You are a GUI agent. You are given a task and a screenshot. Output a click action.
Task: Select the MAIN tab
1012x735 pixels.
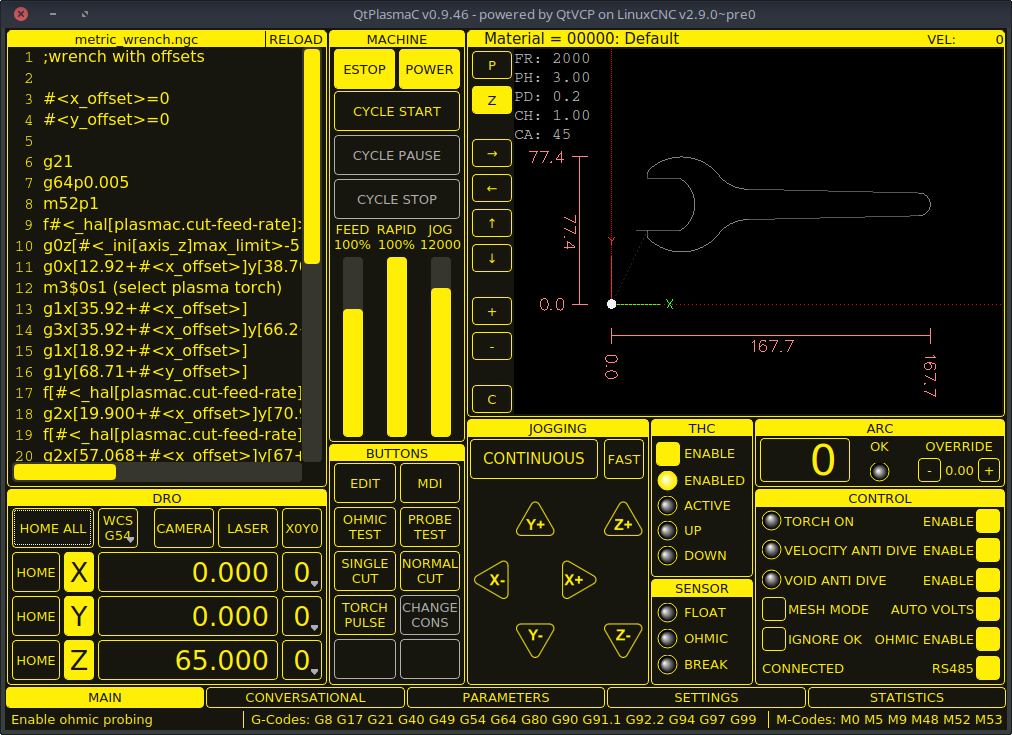[105, 698]
